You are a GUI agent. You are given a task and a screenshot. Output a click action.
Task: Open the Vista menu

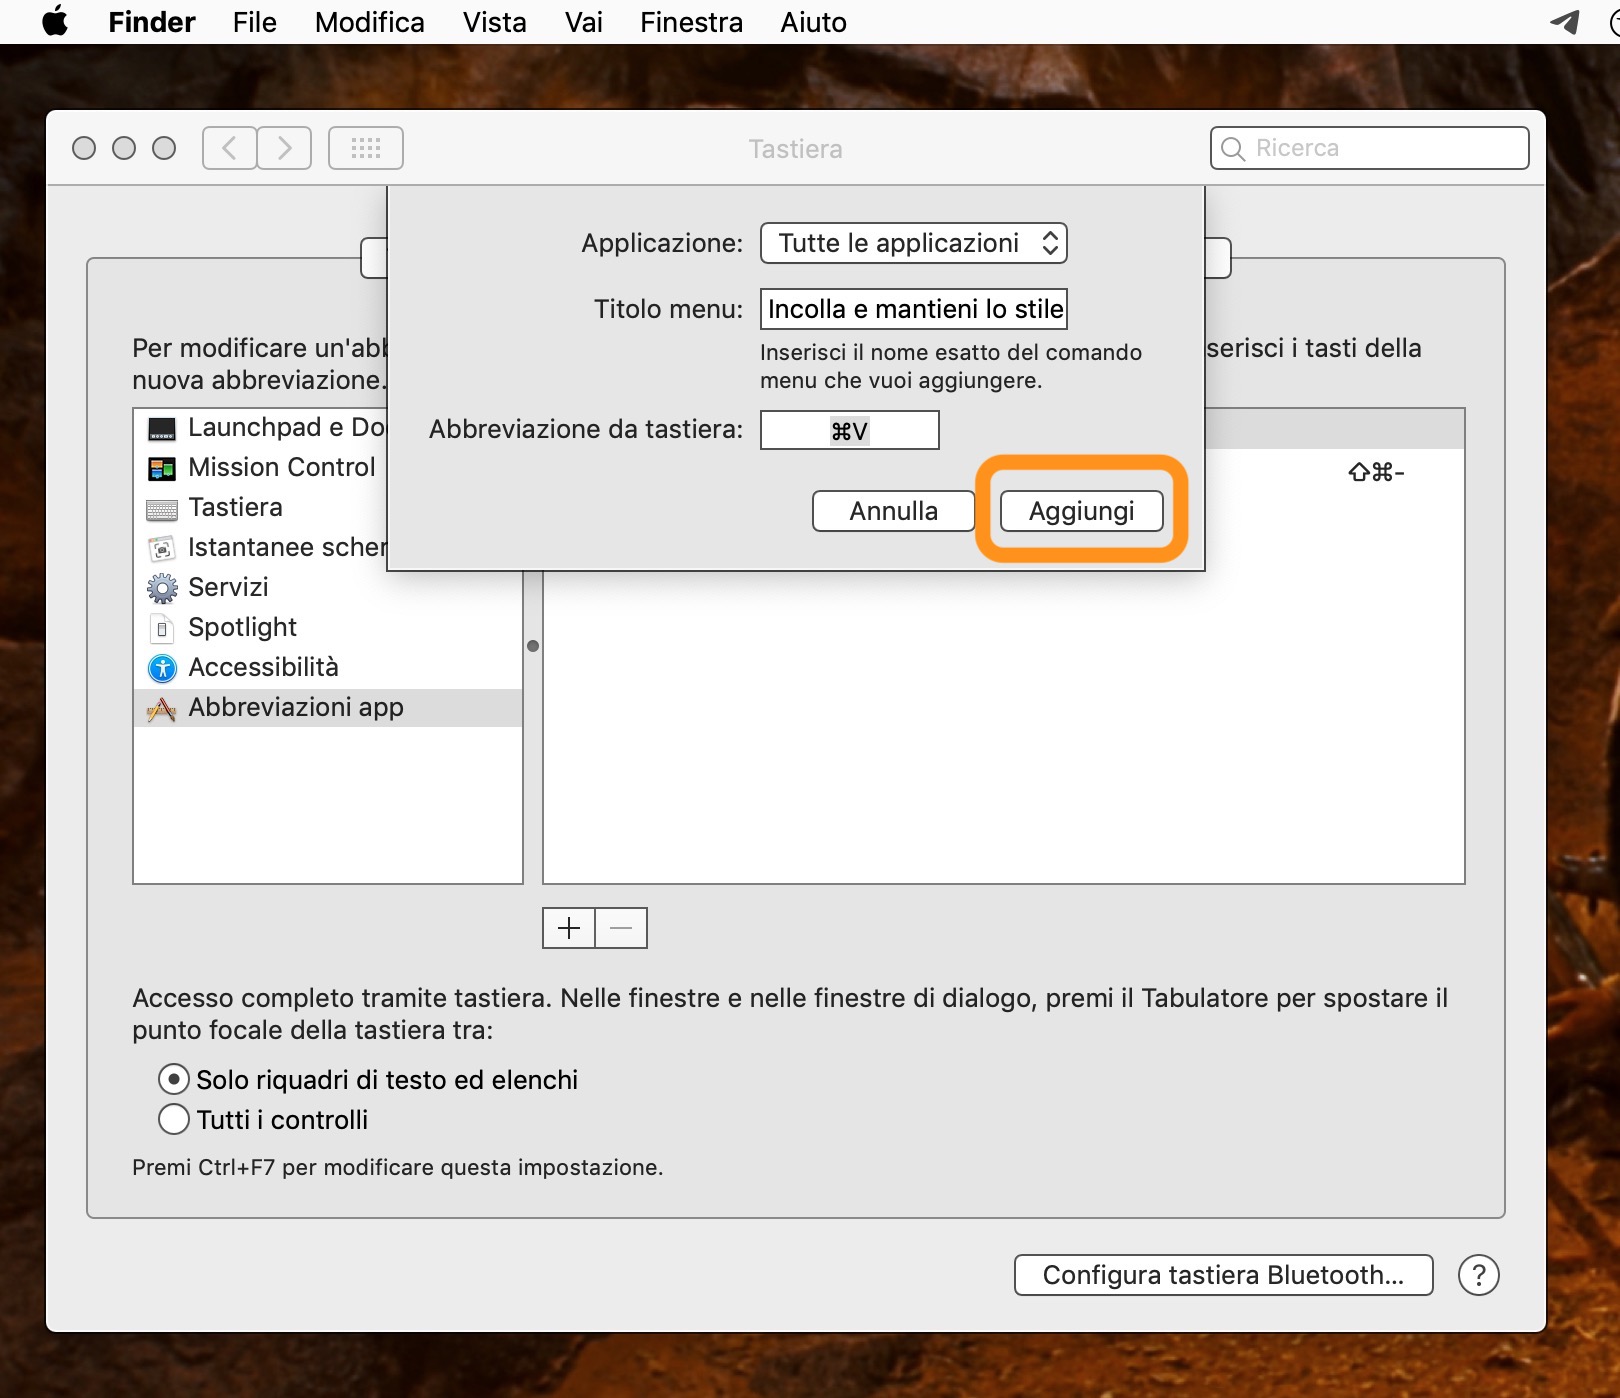[495, 22]
